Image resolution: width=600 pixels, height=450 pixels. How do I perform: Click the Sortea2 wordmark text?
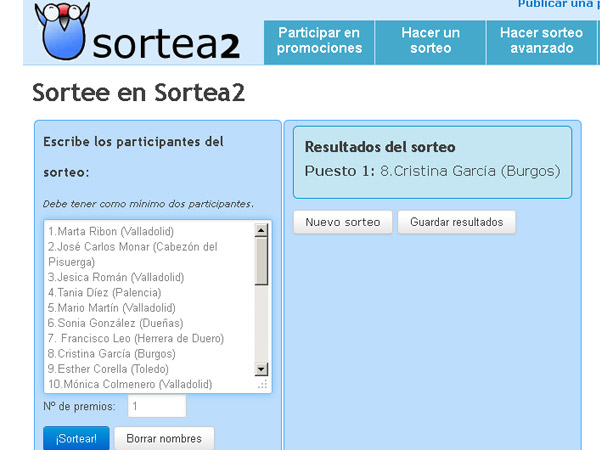point(167,43)
